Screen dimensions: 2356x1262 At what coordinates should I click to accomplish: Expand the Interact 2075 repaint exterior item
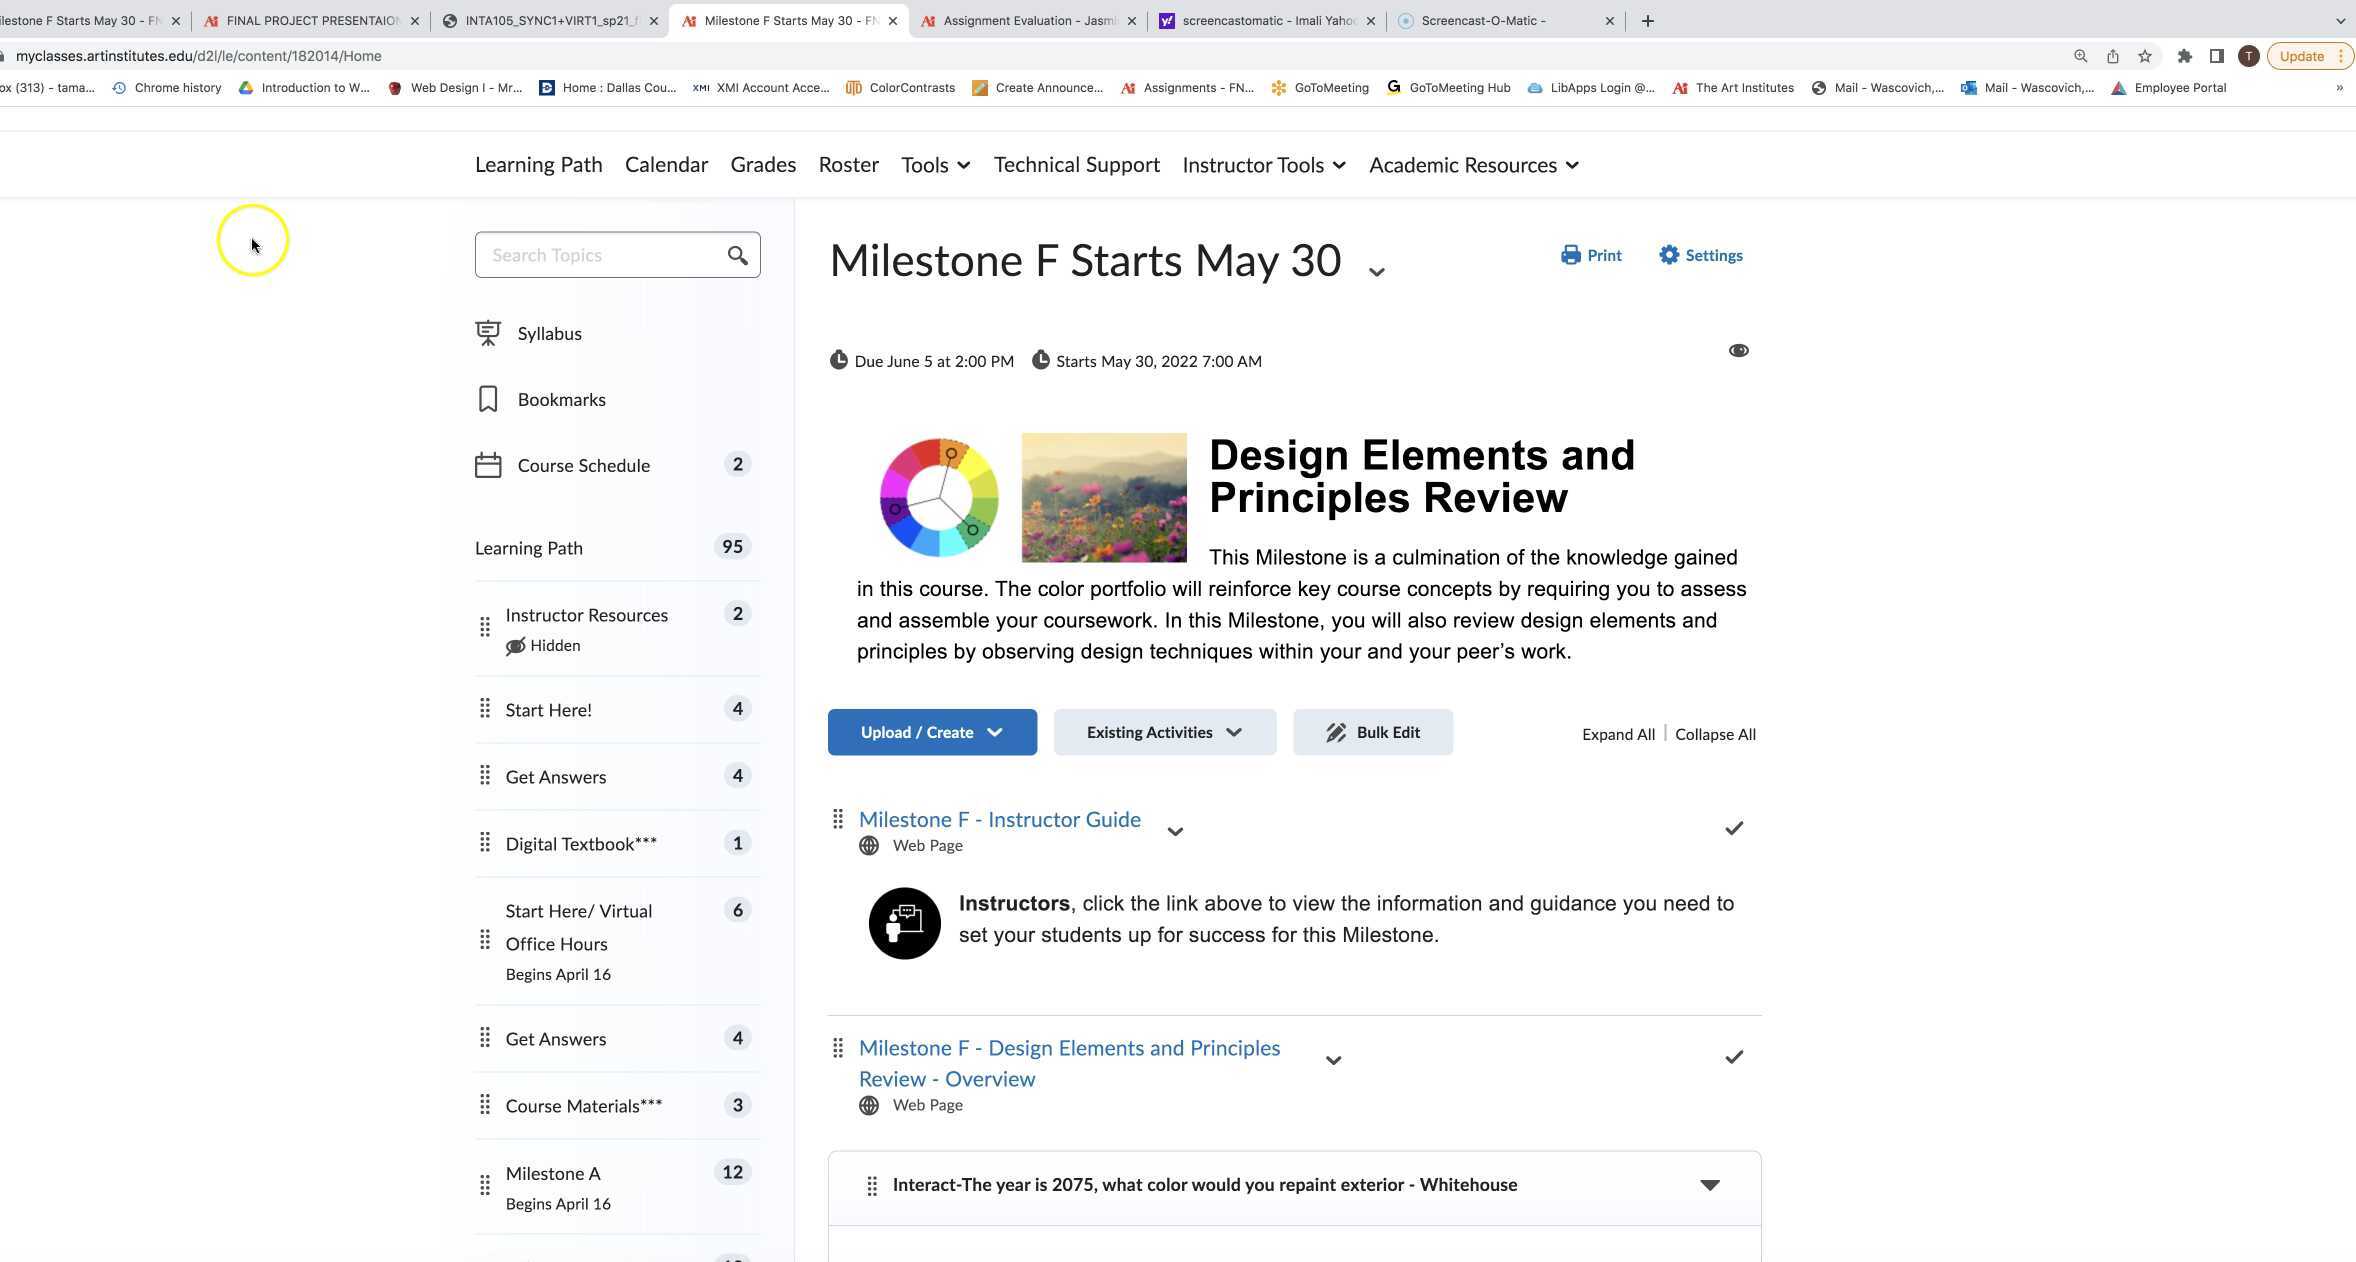(1710, 1185)
